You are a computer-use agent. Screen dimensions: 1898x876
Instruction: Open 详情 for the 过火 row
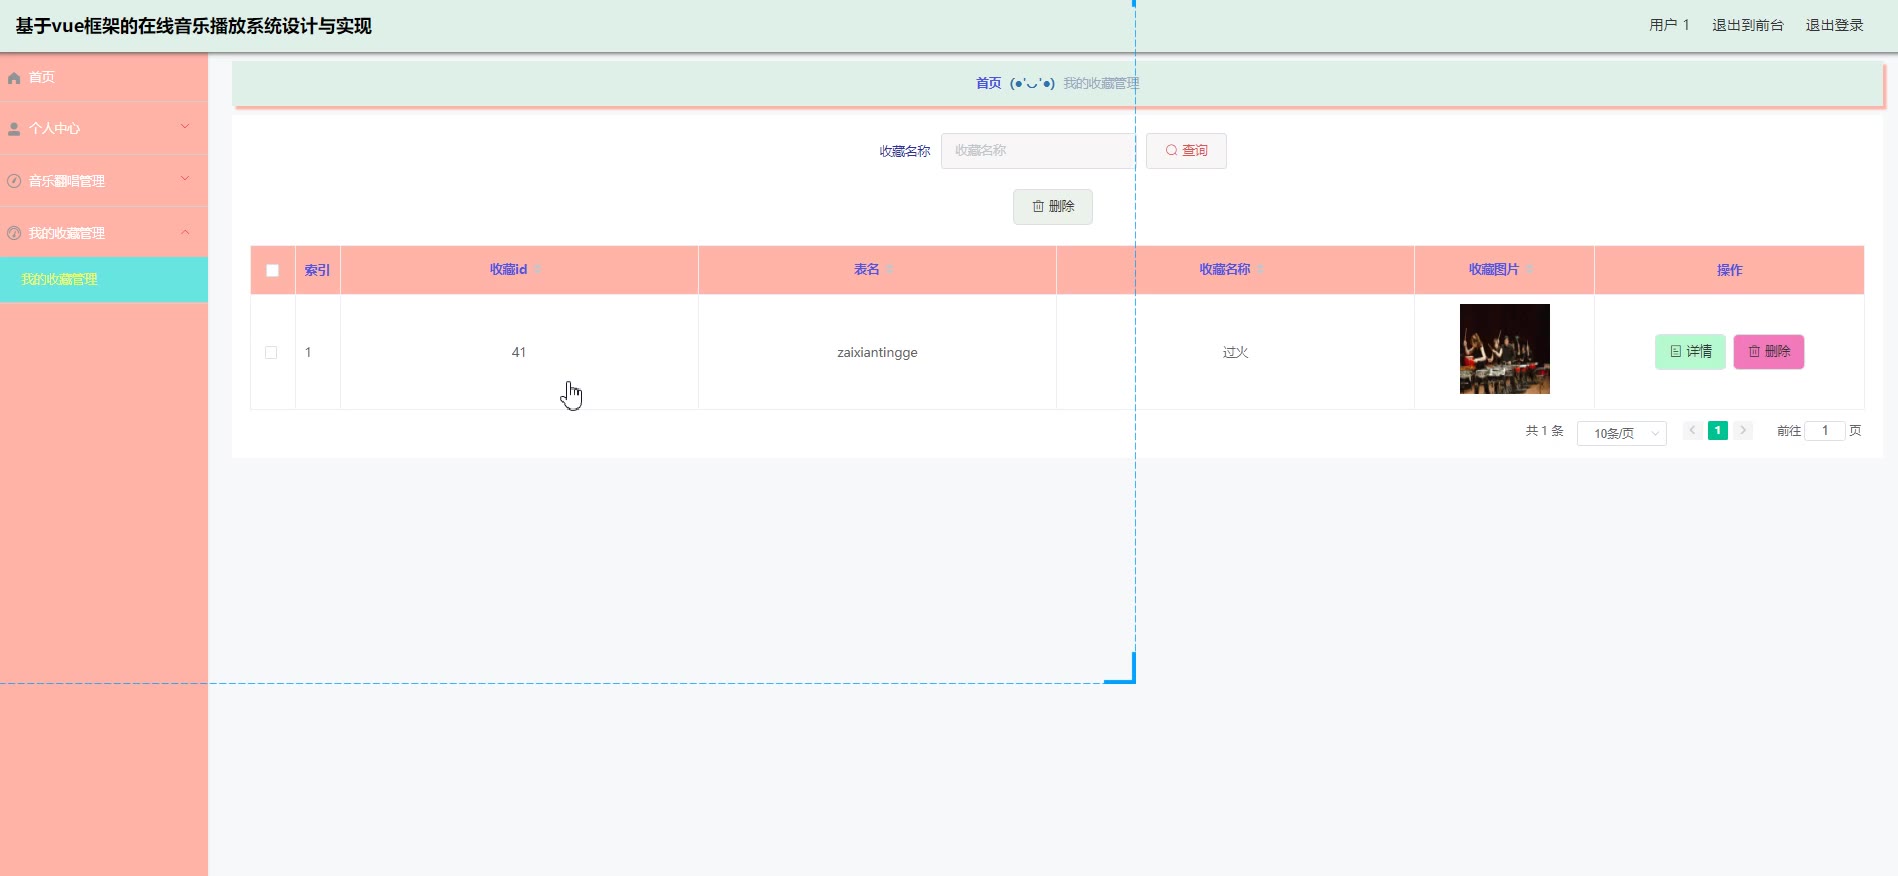pyautogui.click(x=1690, y=352)
